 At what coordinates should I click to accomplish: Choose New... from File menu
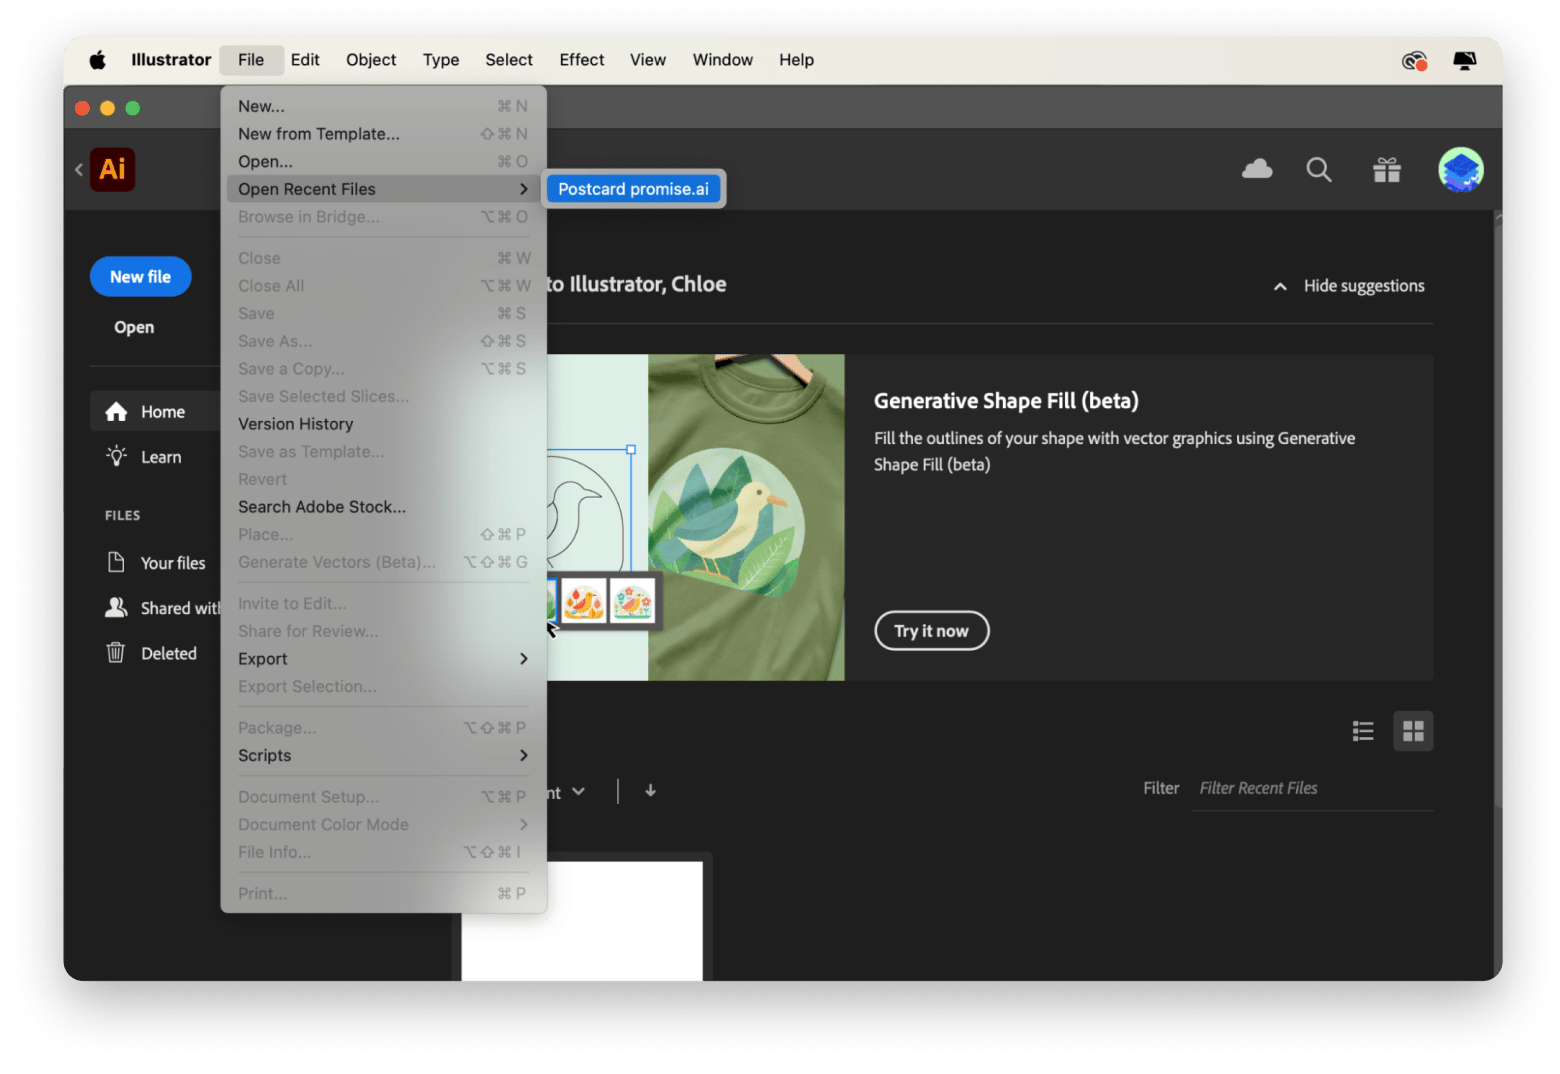pos(383,106)
